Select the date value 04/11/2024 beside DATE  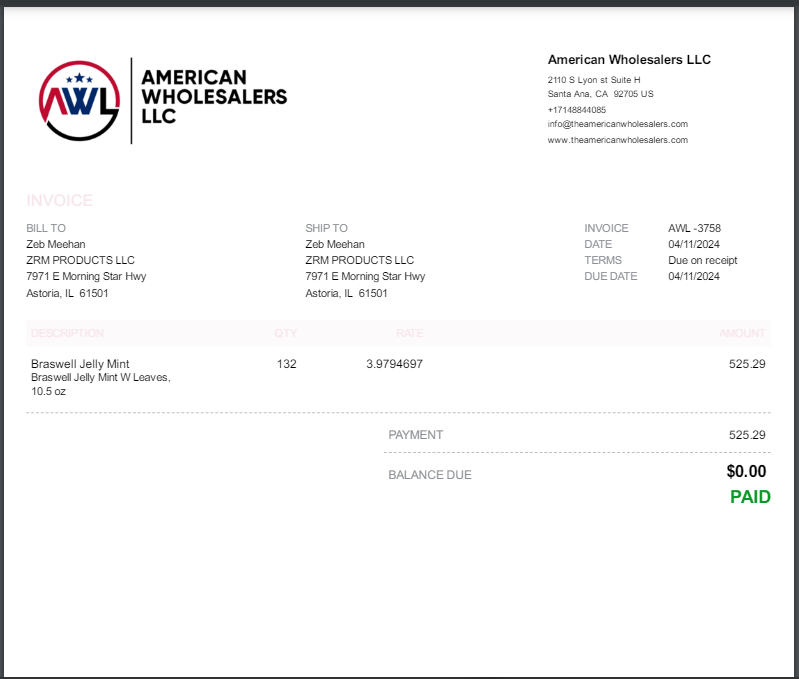pyautogui.click(x=694, y=244)
